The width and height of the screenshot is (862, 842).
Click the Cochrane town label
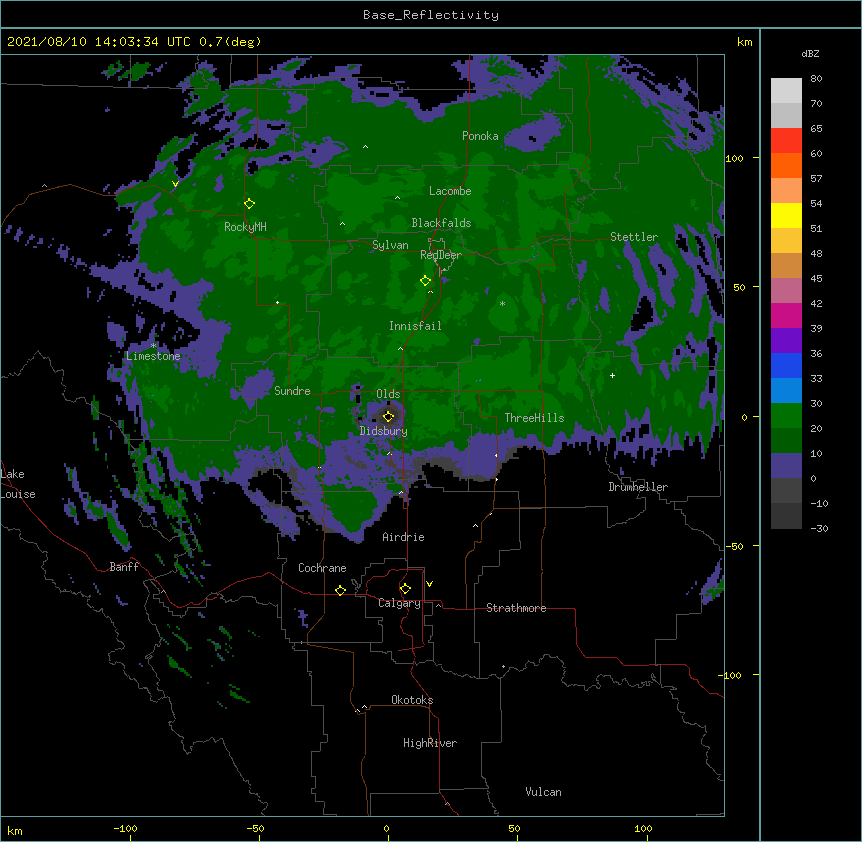click(x=322, y=568)
